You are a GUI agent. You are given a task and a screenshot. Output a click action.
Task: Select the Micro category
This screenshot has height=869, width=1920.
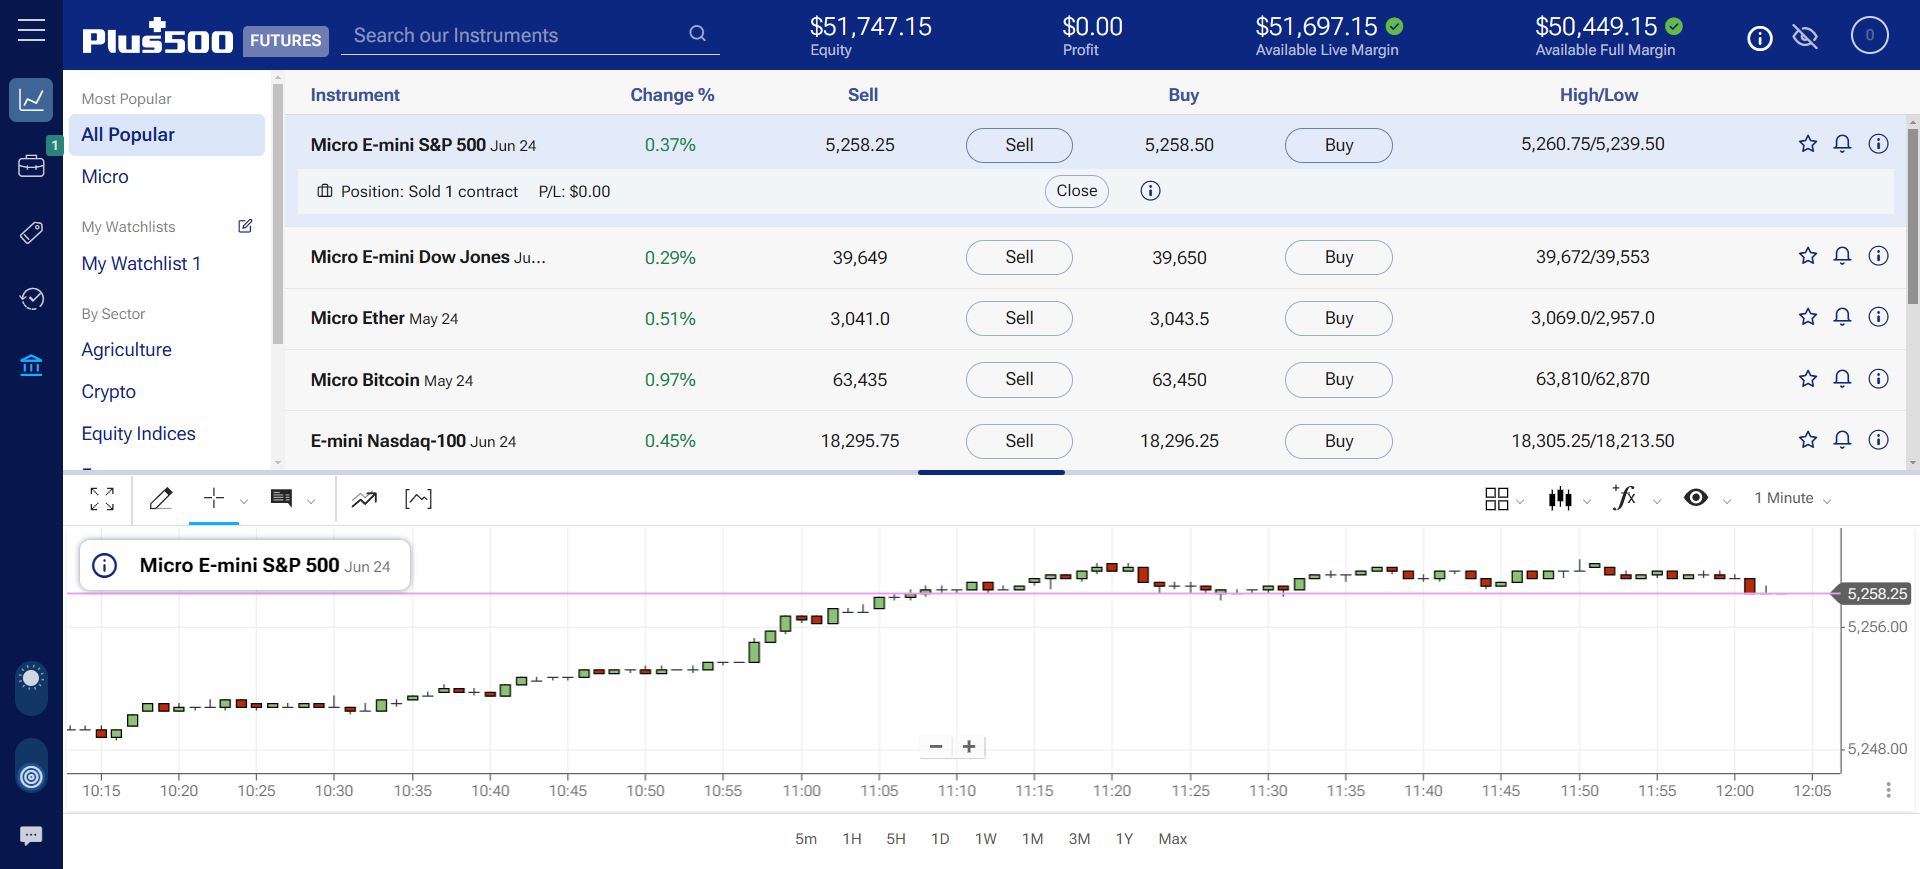pyautogui.click(x=105, y=177)
